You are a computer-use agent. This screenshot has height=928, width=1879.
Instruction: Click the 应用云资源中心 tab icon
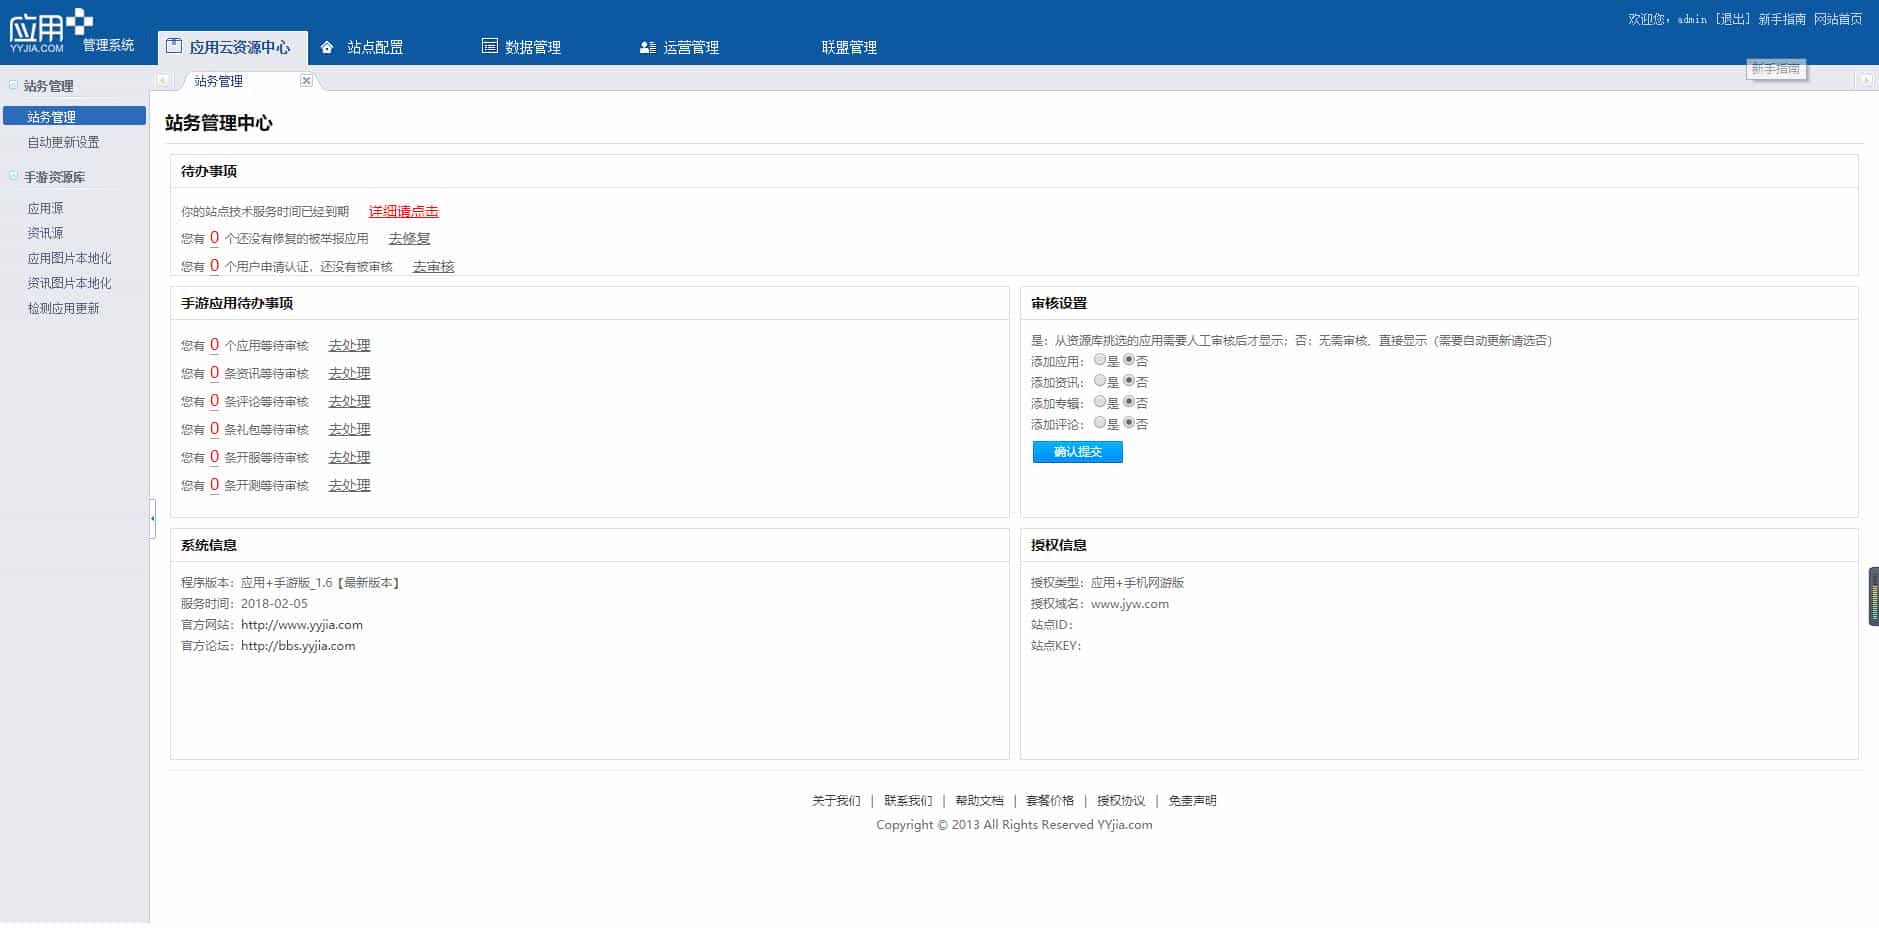coord(174,46)
